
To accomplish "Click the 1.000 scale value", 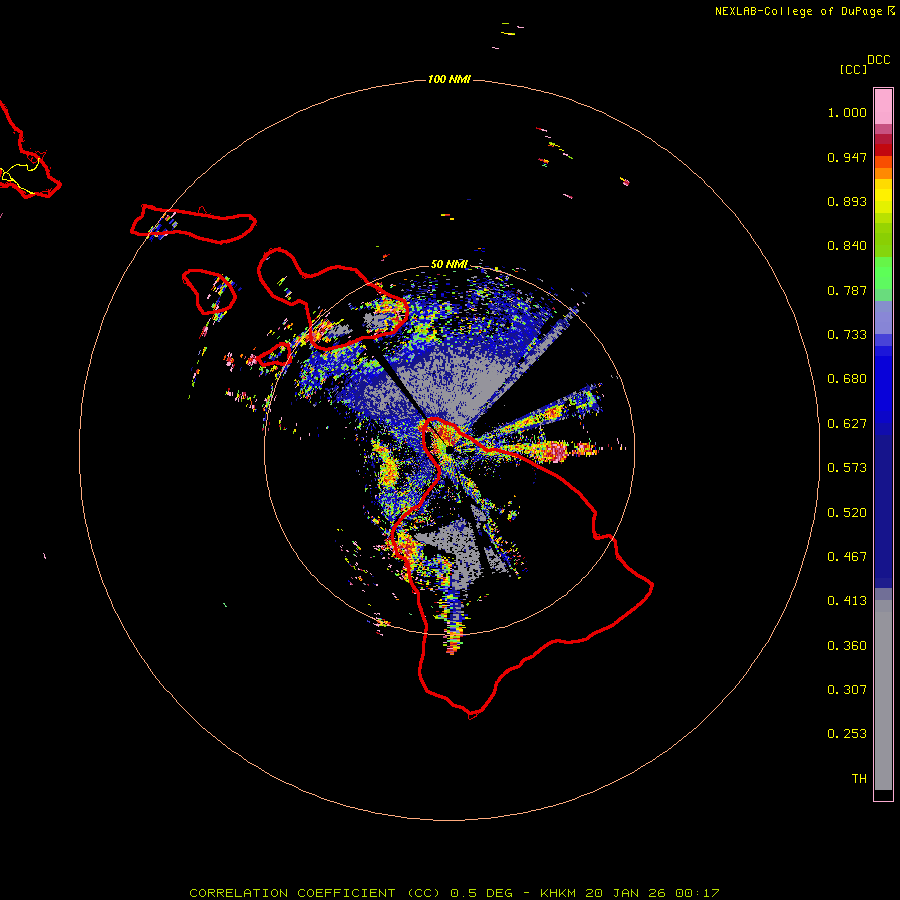I will pos(847,112).
